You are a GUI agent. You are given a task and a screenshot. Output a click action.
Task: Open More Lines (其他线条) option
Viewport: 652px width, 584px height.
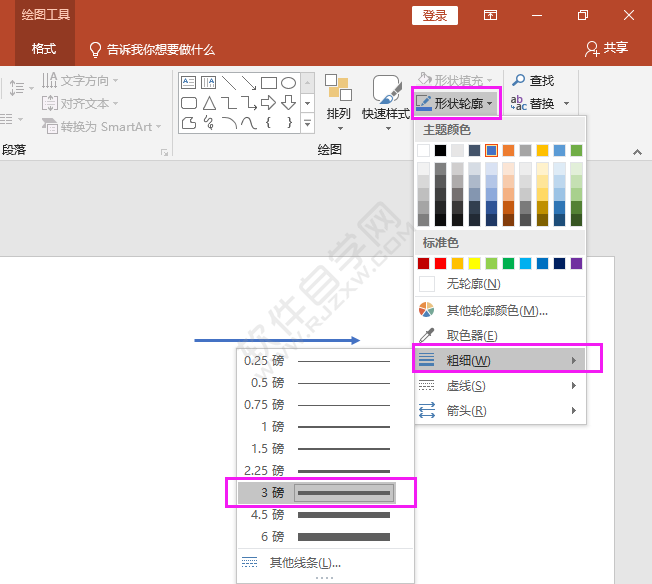point(325,562)
